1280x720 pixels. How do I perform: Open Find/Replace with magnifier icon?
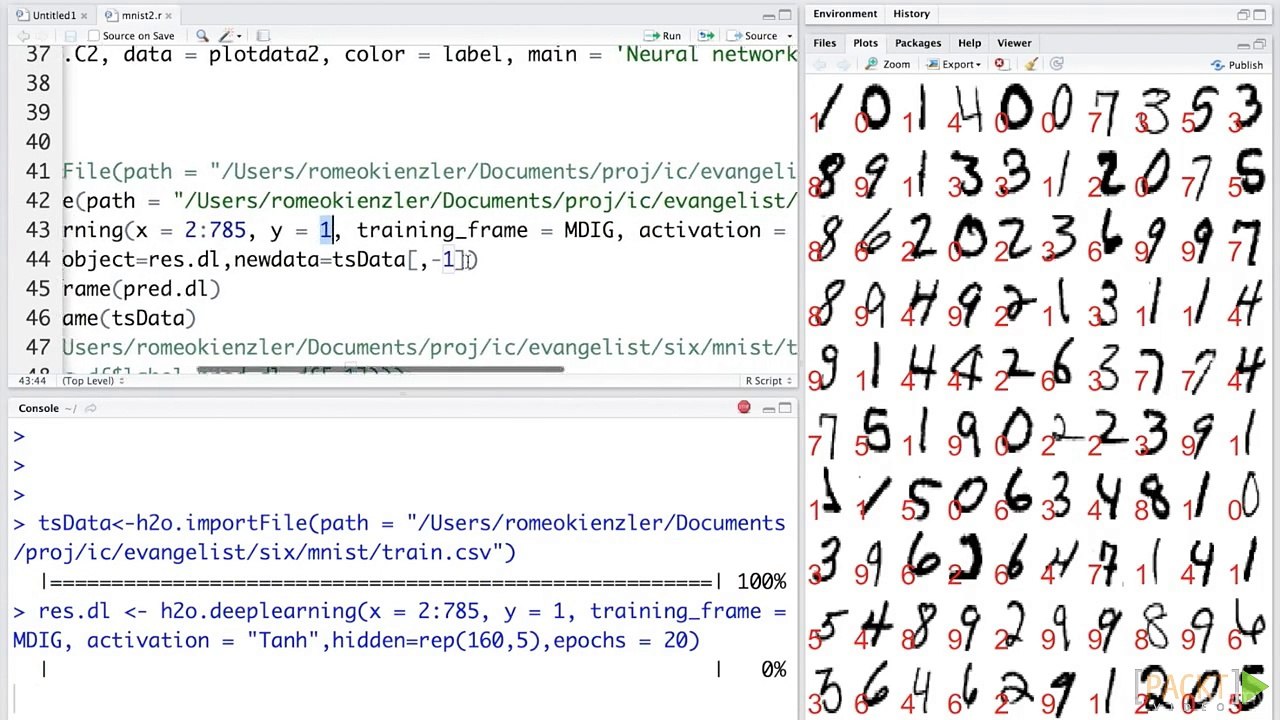202,36
